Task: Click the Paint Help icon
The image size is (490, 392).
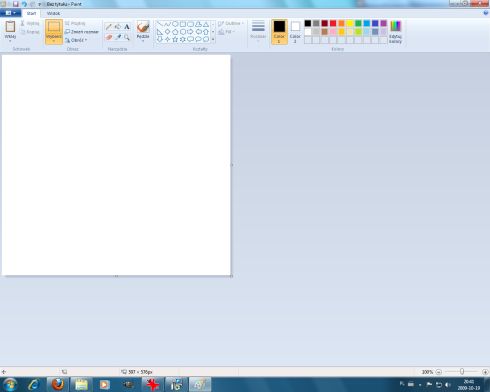Action: pos(486,13)
